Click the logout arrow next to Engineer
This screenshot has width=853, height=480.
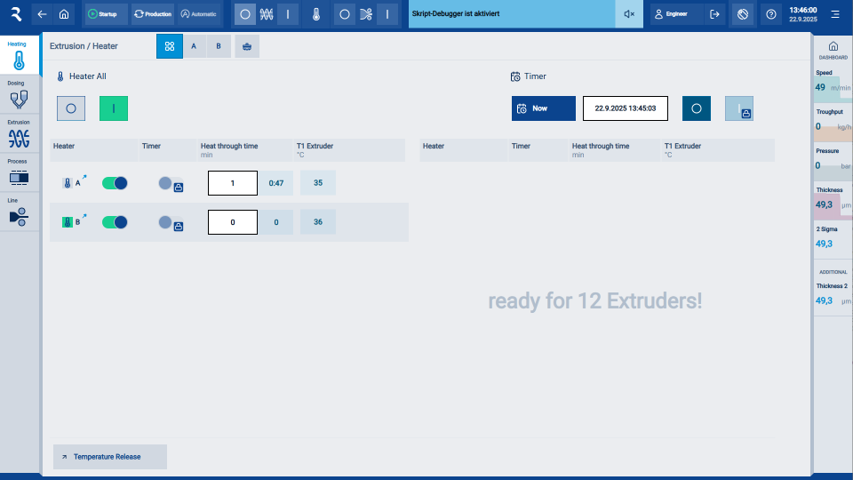pos(715,15)
